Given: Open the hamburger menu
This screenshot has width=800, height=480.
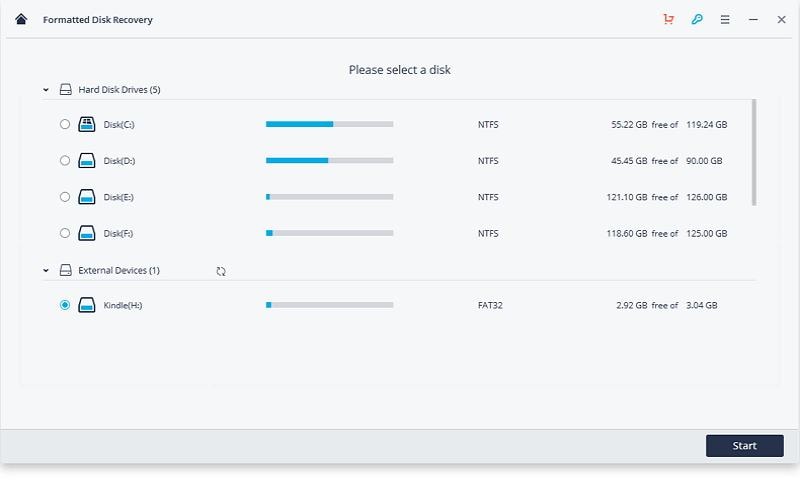Looking at the screenshot, I should [x=725, y=19].
